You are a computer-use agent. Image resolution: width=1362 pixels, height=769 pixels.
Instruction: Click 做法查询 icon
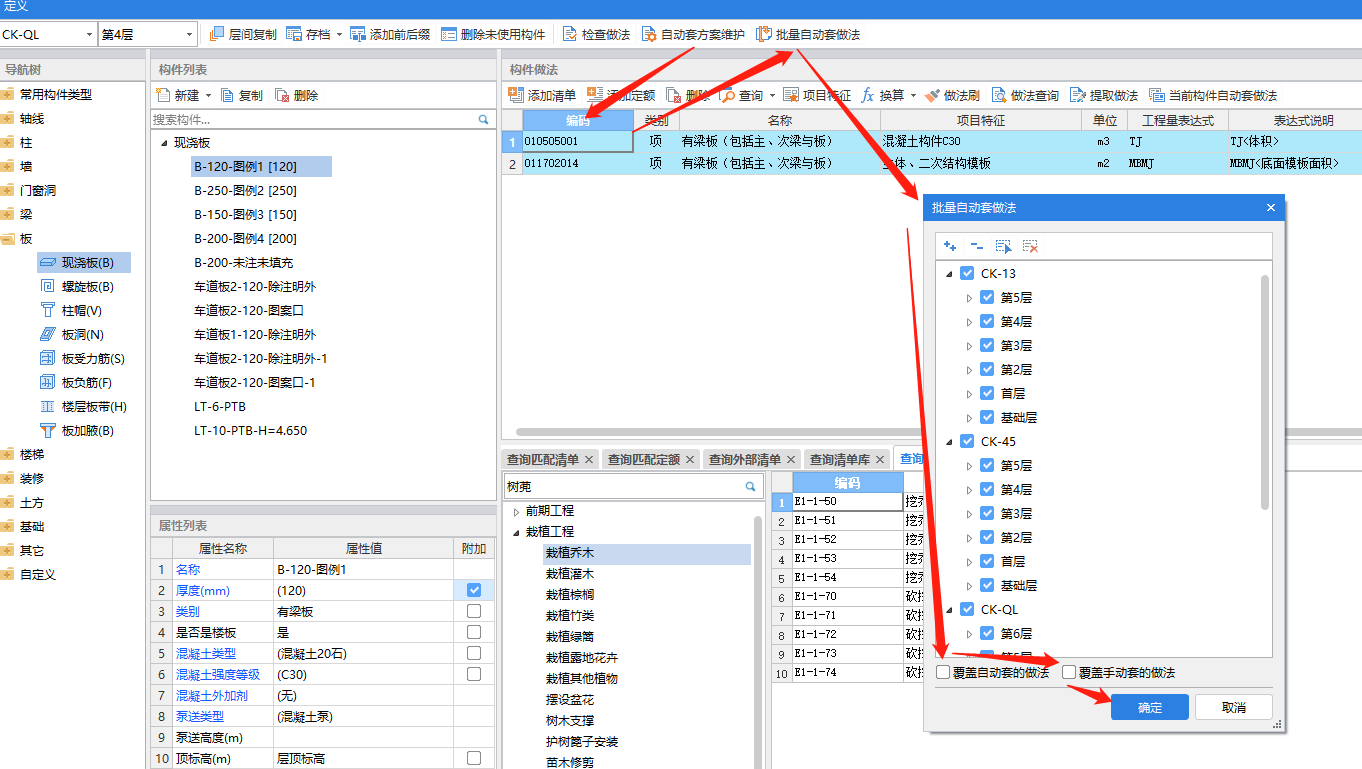[x=999, y=95]
